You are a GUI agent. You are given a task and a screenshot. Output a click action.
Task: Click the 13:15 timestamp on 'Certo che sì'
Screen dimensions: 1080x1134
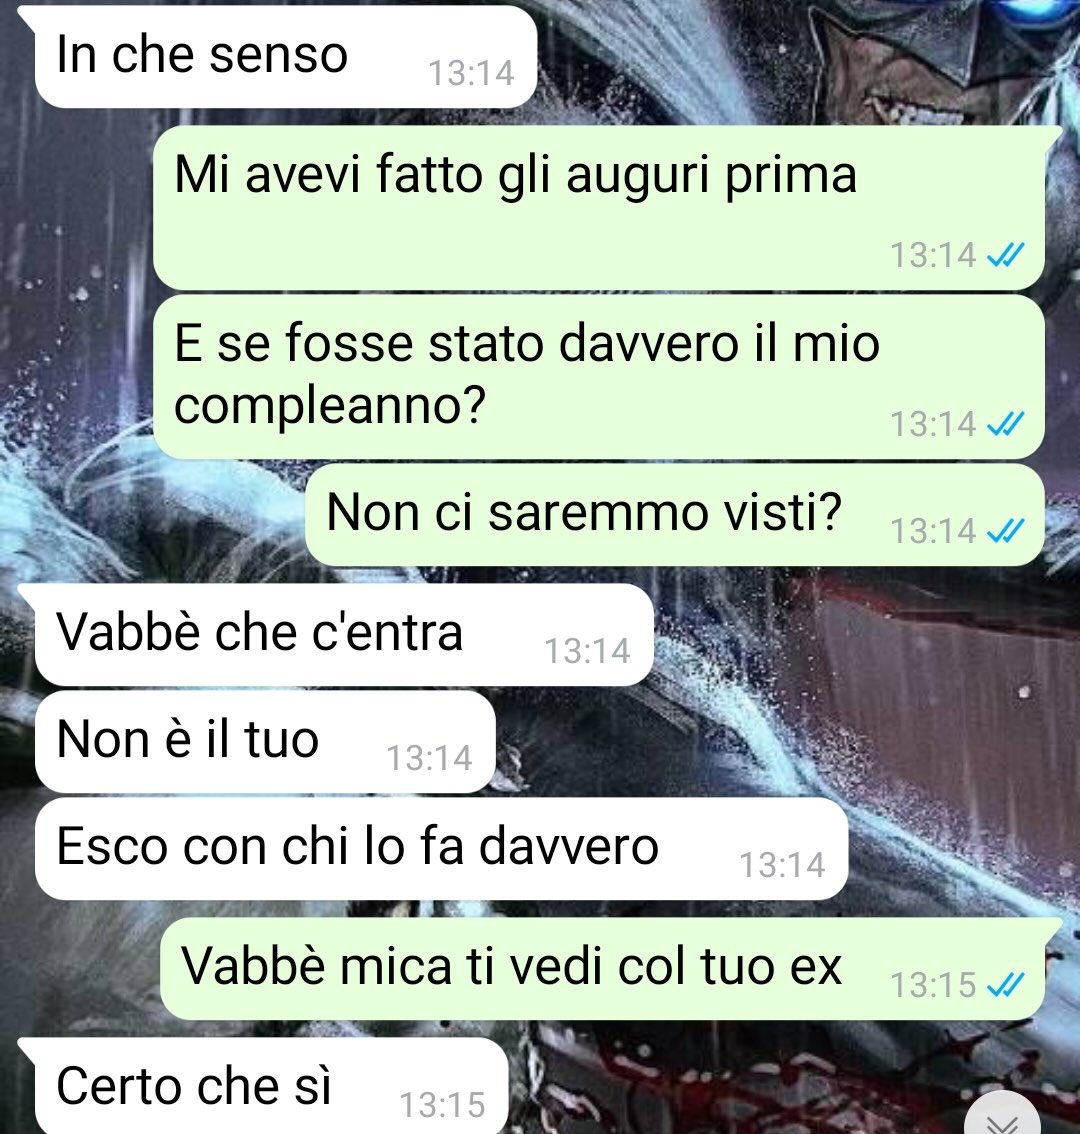(x=442, y=1105)
